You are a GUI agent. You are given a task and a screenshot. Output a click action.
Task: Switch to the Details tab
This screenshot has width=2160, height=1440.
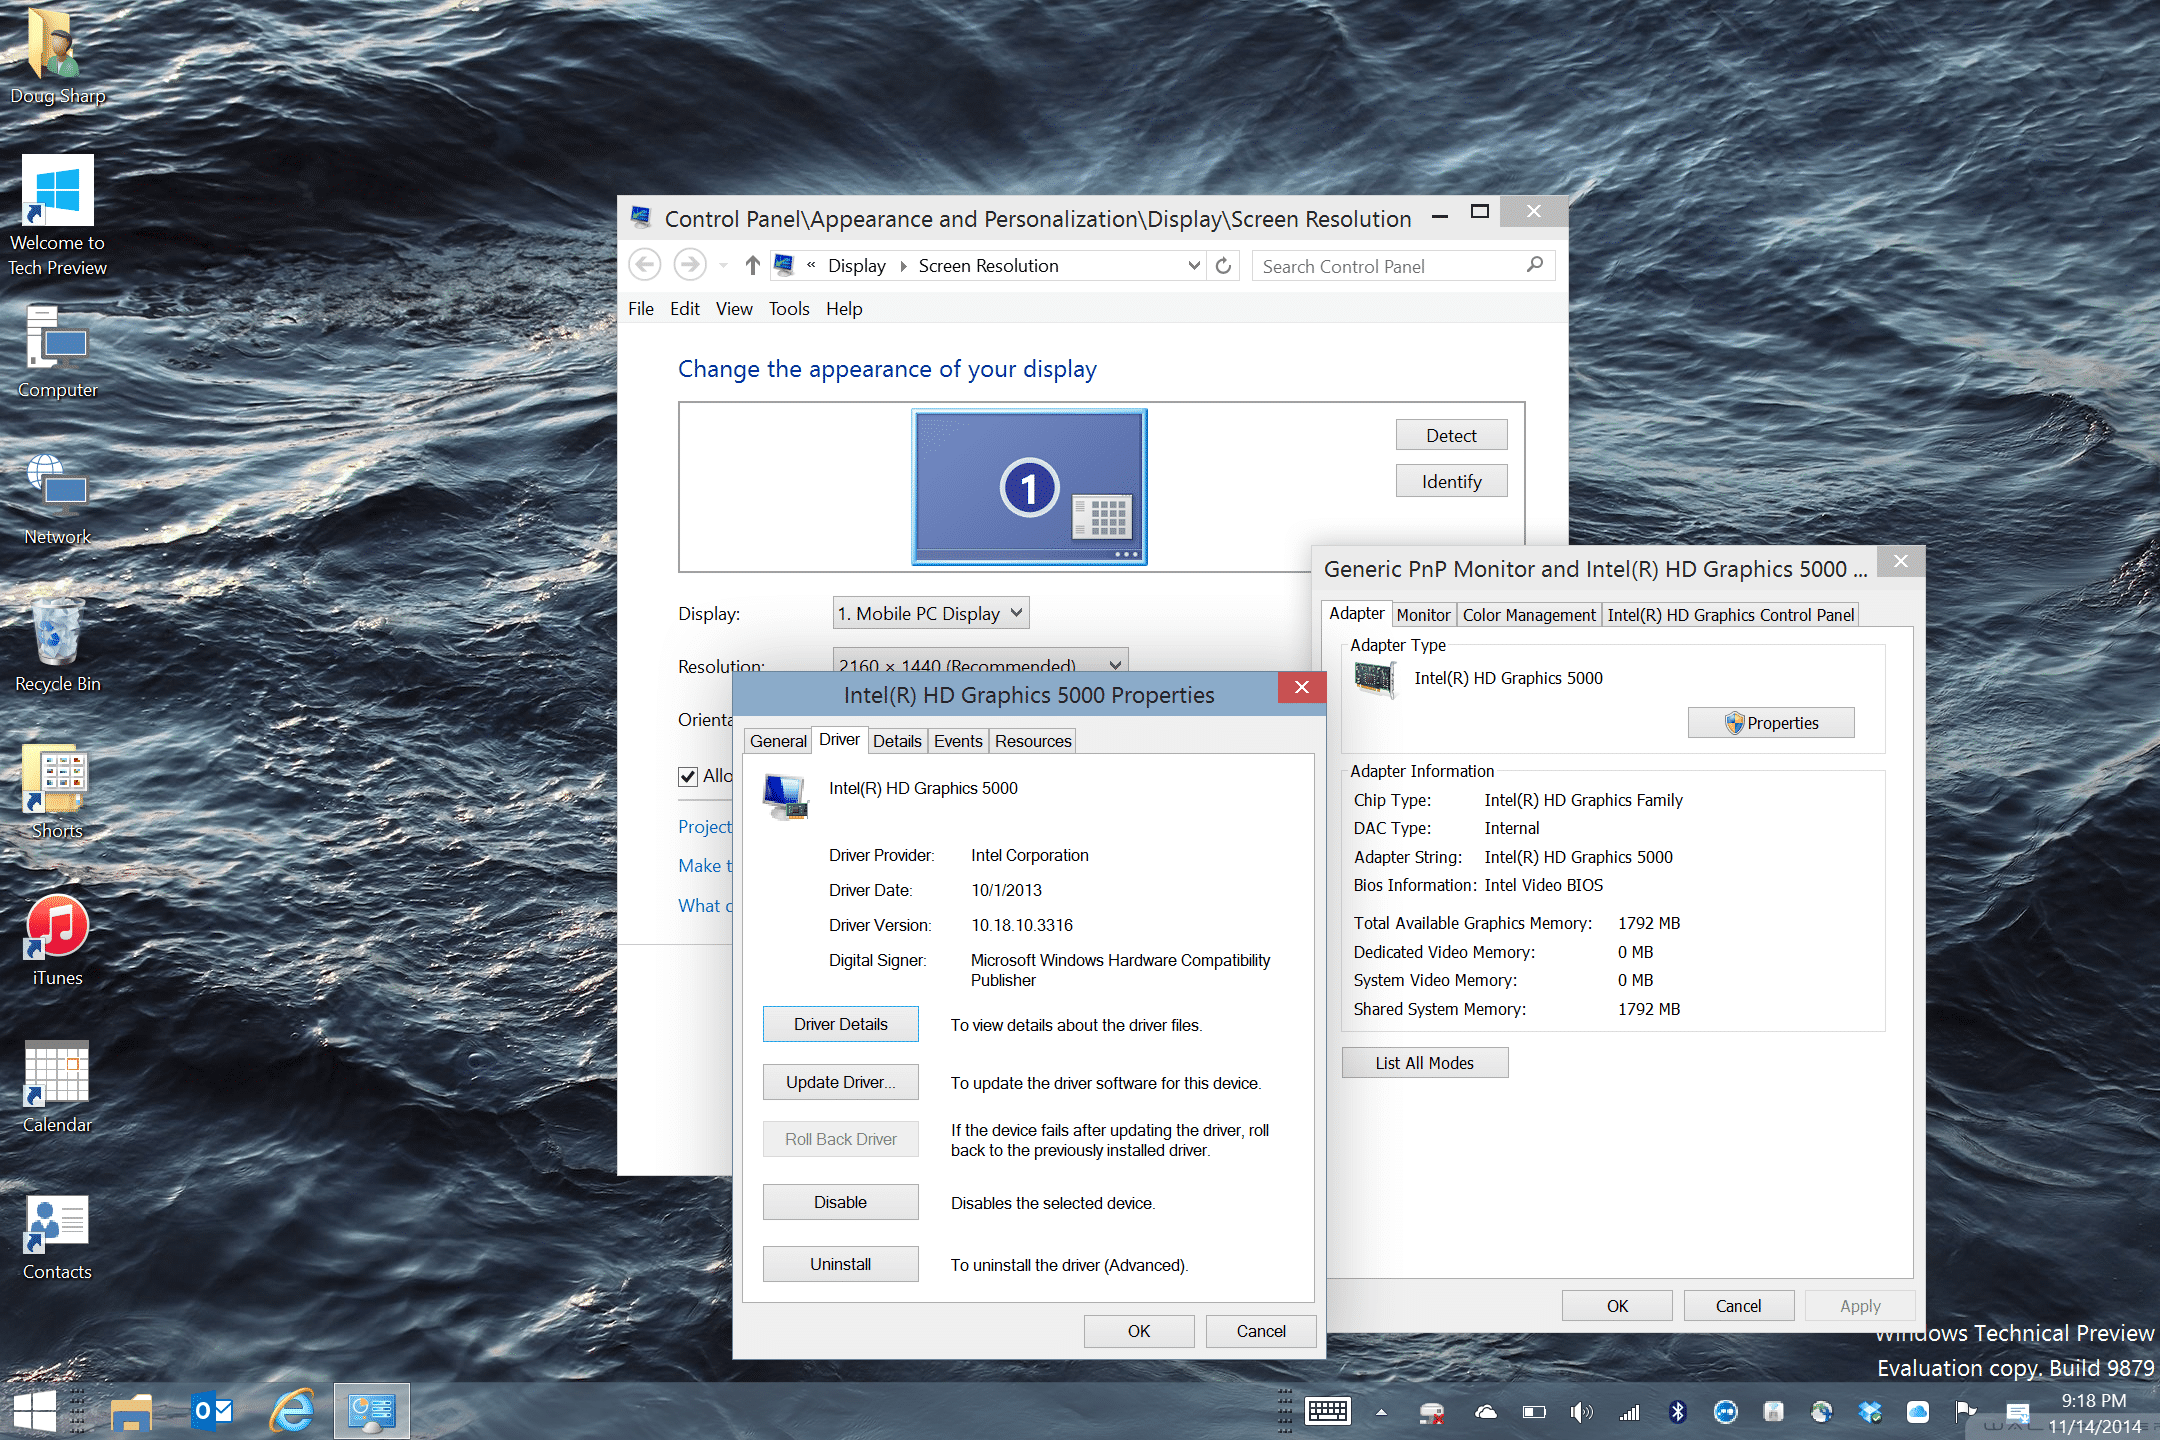tap(897, 741)
